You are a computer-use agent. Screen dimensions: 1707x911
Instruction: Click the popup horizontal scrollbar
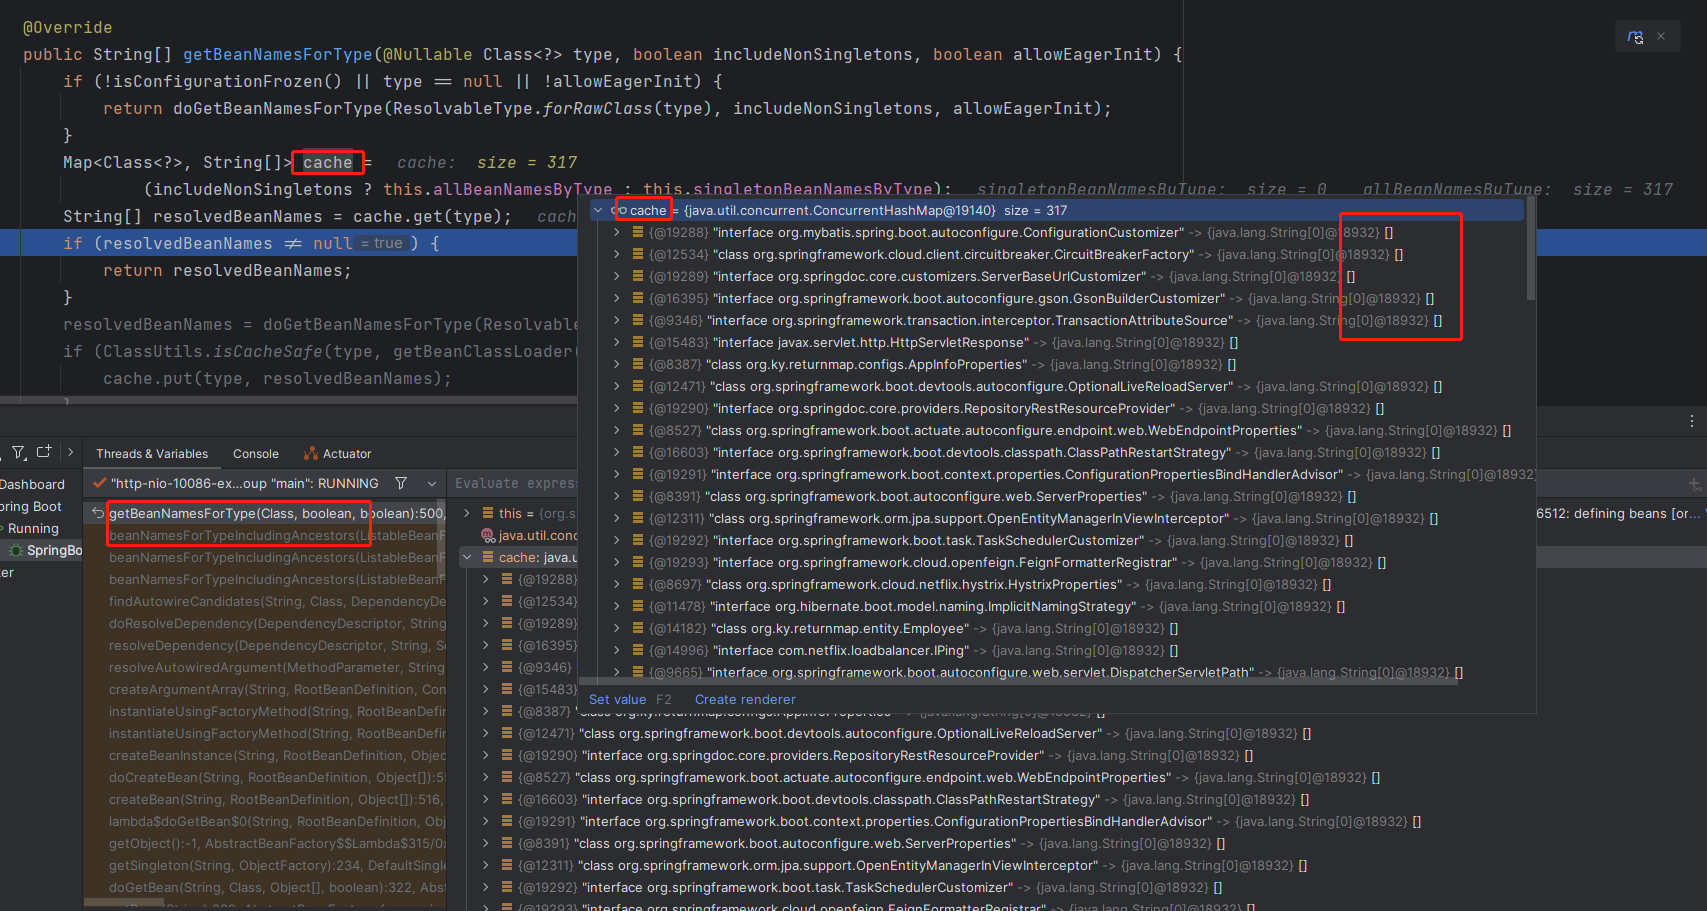pos(1020,683)
